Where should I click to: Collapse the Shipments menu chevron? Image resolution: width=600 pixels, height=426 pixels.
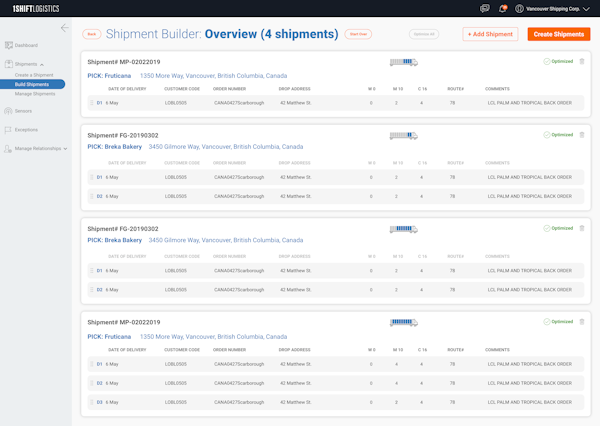pyautogui.click(x=42, y=65)
